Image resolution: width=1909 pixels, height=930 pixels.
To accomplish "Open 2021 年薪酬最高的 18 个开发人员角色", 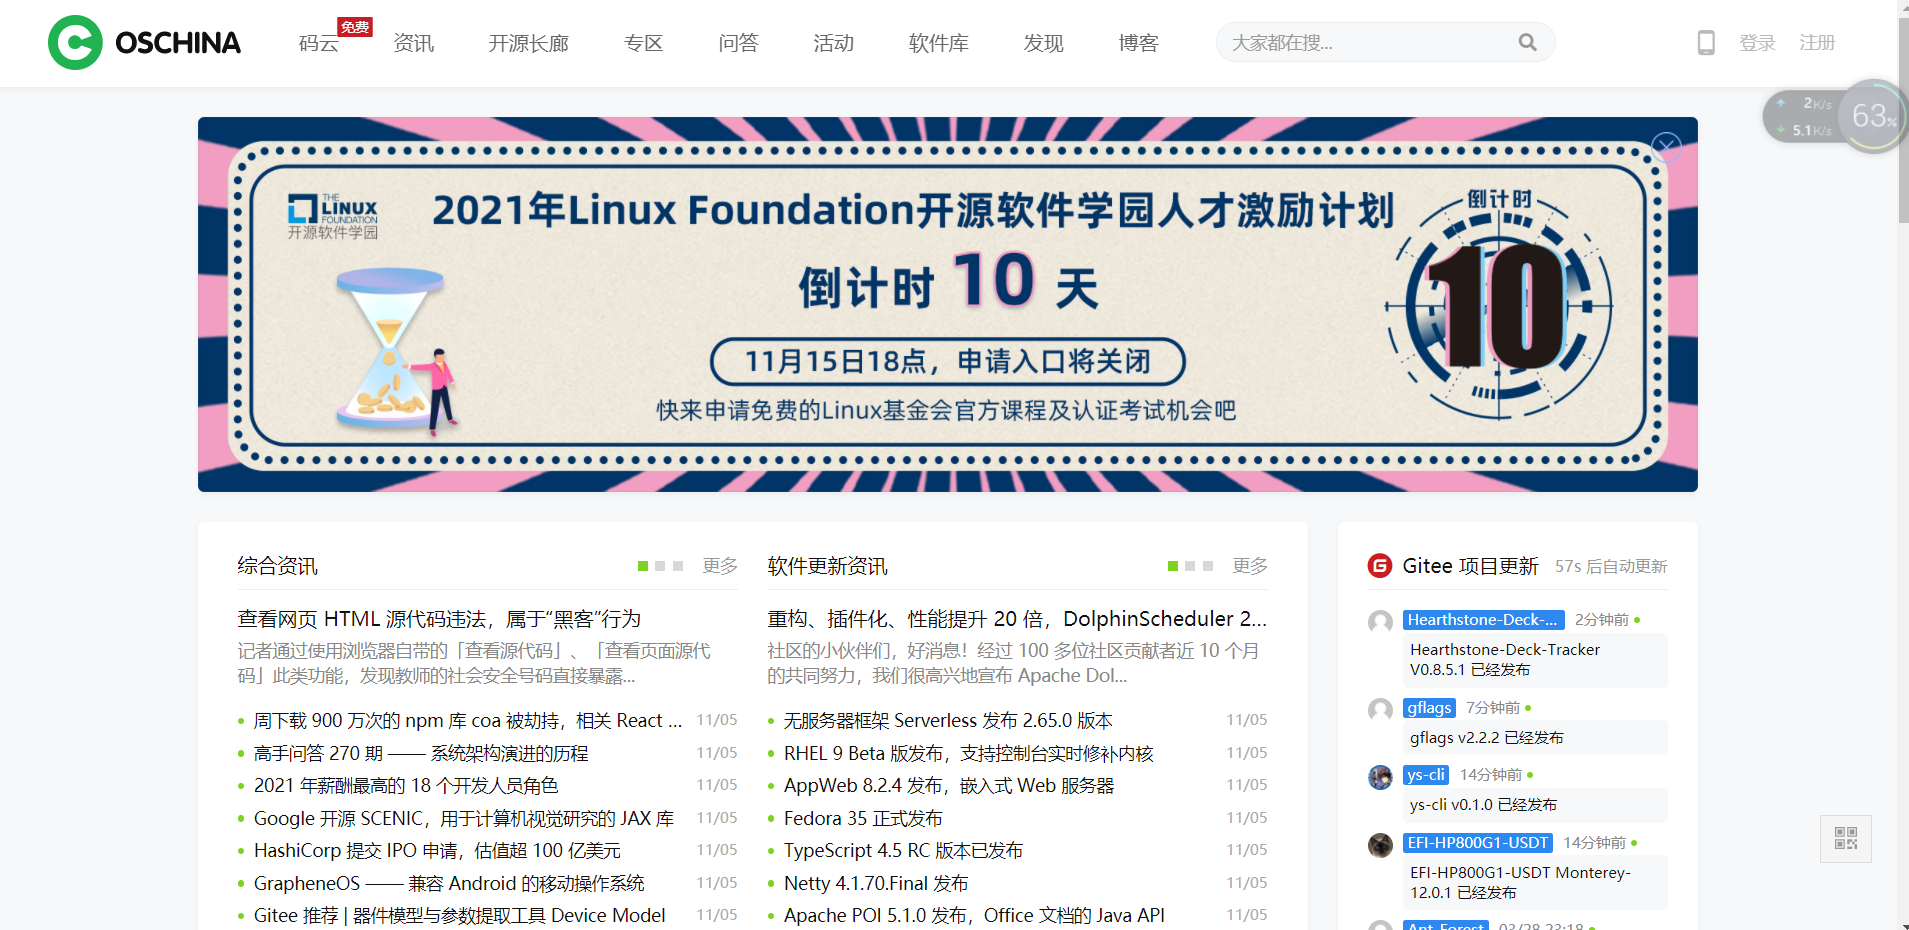I will point(406,786).
